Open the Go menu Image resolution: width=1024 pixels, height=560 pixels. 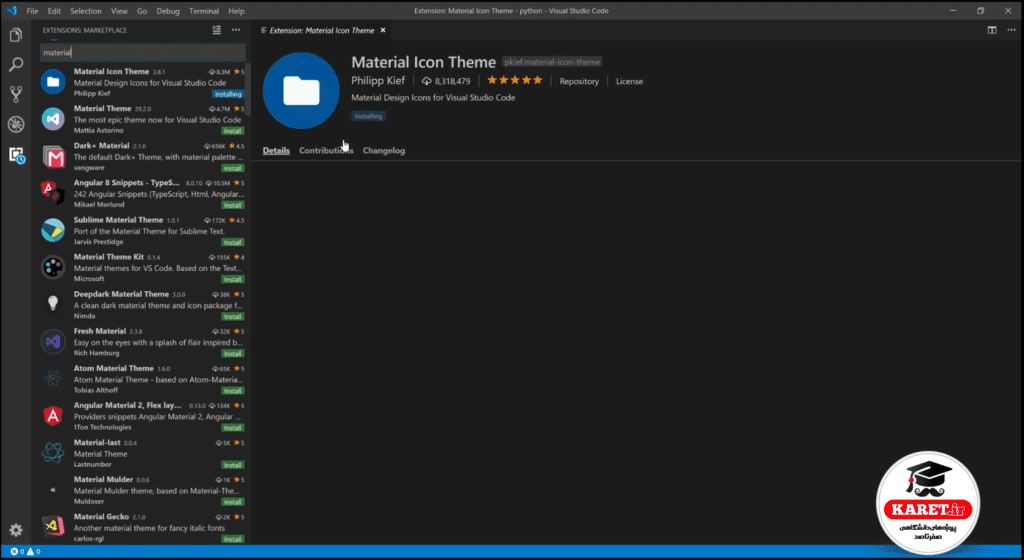click(142, 11)
